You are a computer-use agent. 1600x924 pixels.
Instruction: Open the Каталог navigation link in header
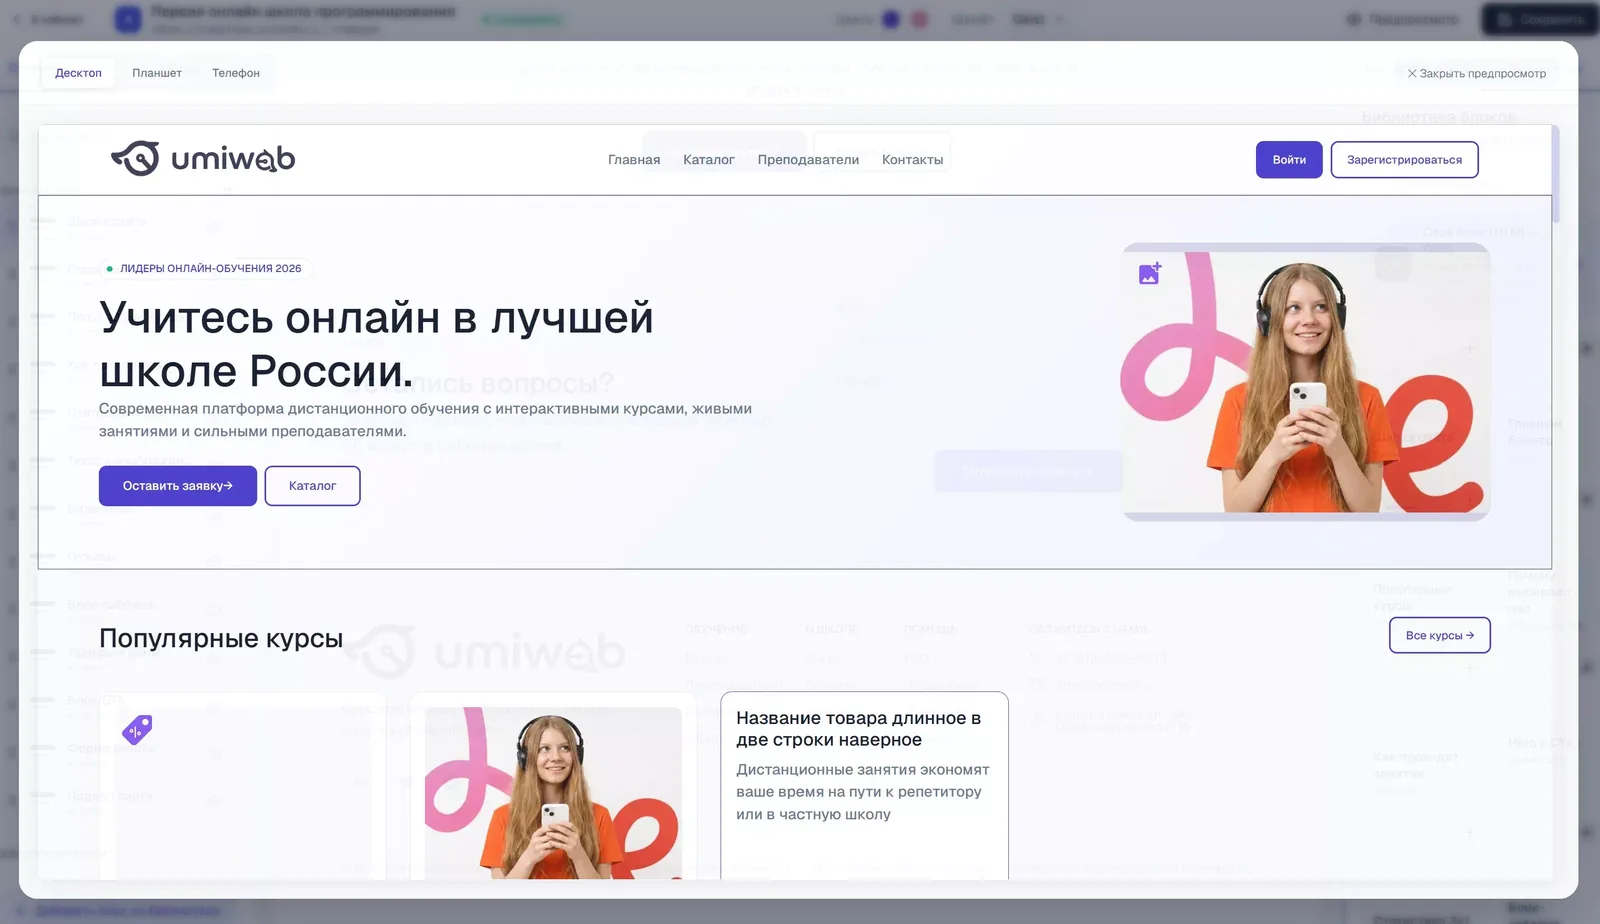(709, 160)
